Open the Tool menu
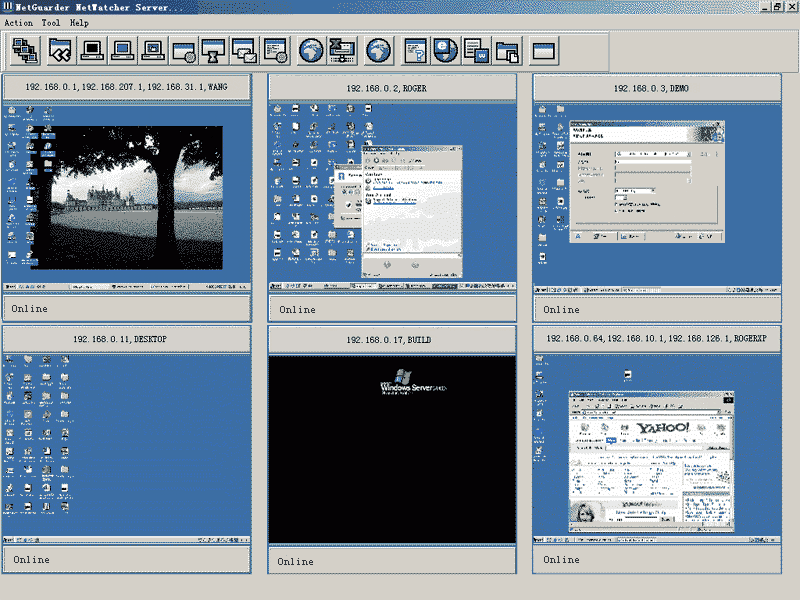The width and height of the screenshot is (800, 600). (51, 23)
